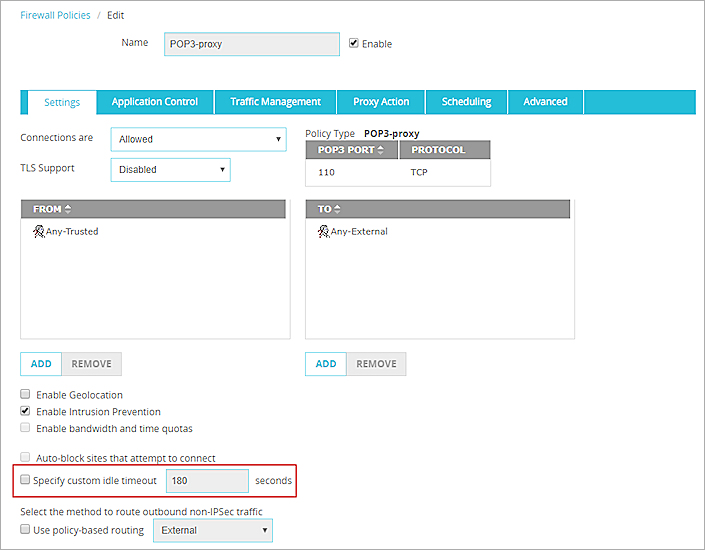Click the idle timeout seconds field
705x550 pixels.
(207, 481)
